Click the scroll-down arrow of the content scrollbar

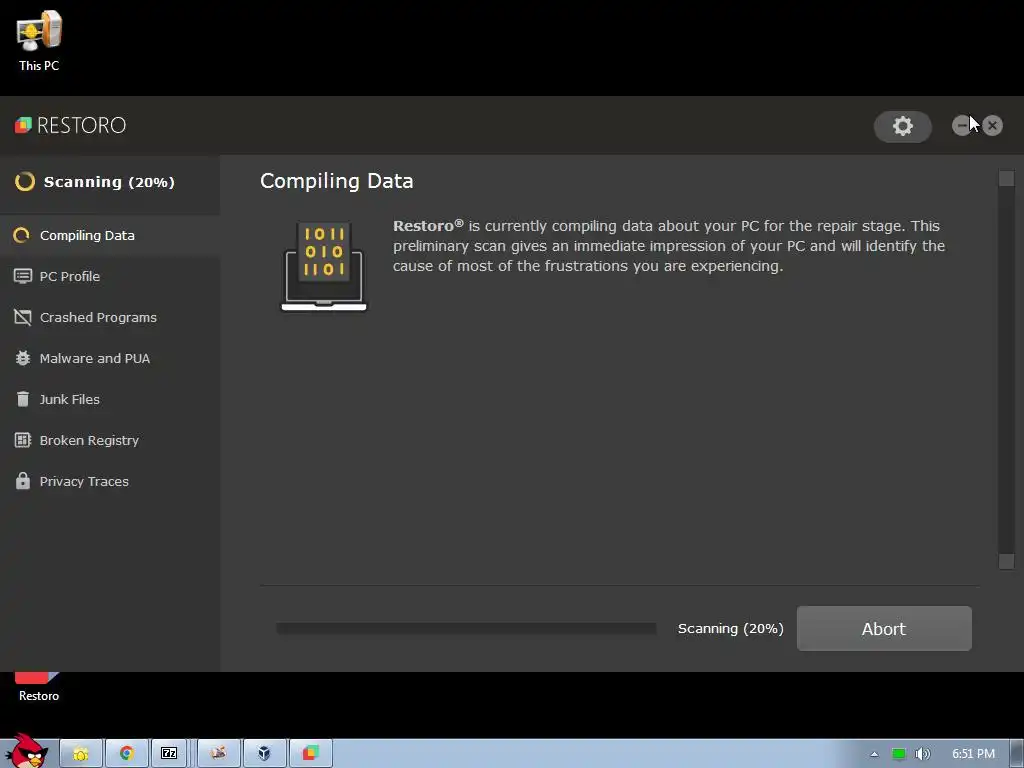point(1006,561)
